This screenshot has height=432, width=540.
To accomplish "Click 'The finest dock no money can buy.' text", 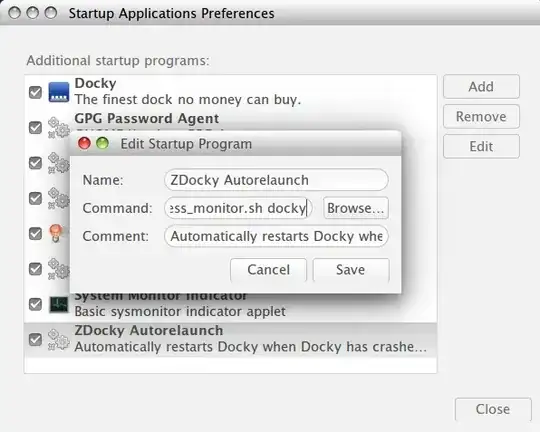I will point(188,100).
